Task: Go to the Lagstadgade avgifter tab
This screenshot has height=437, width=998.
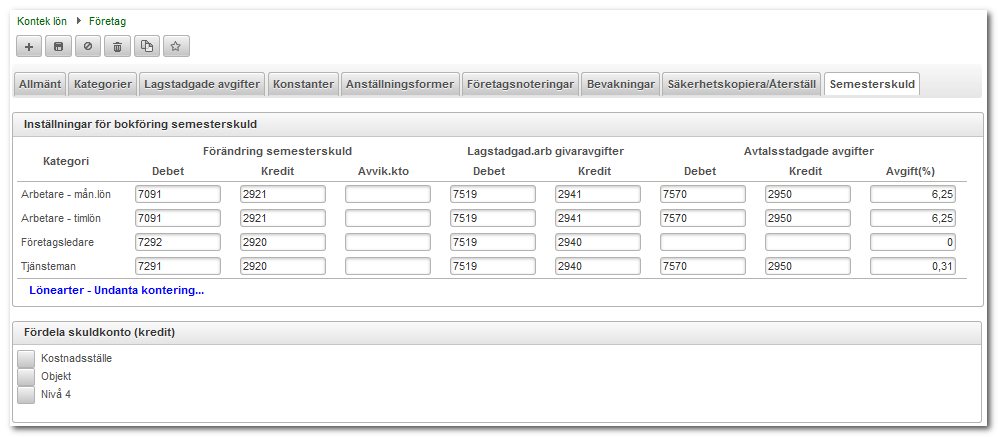Action: pyautogui.click(x=202, y=84)
